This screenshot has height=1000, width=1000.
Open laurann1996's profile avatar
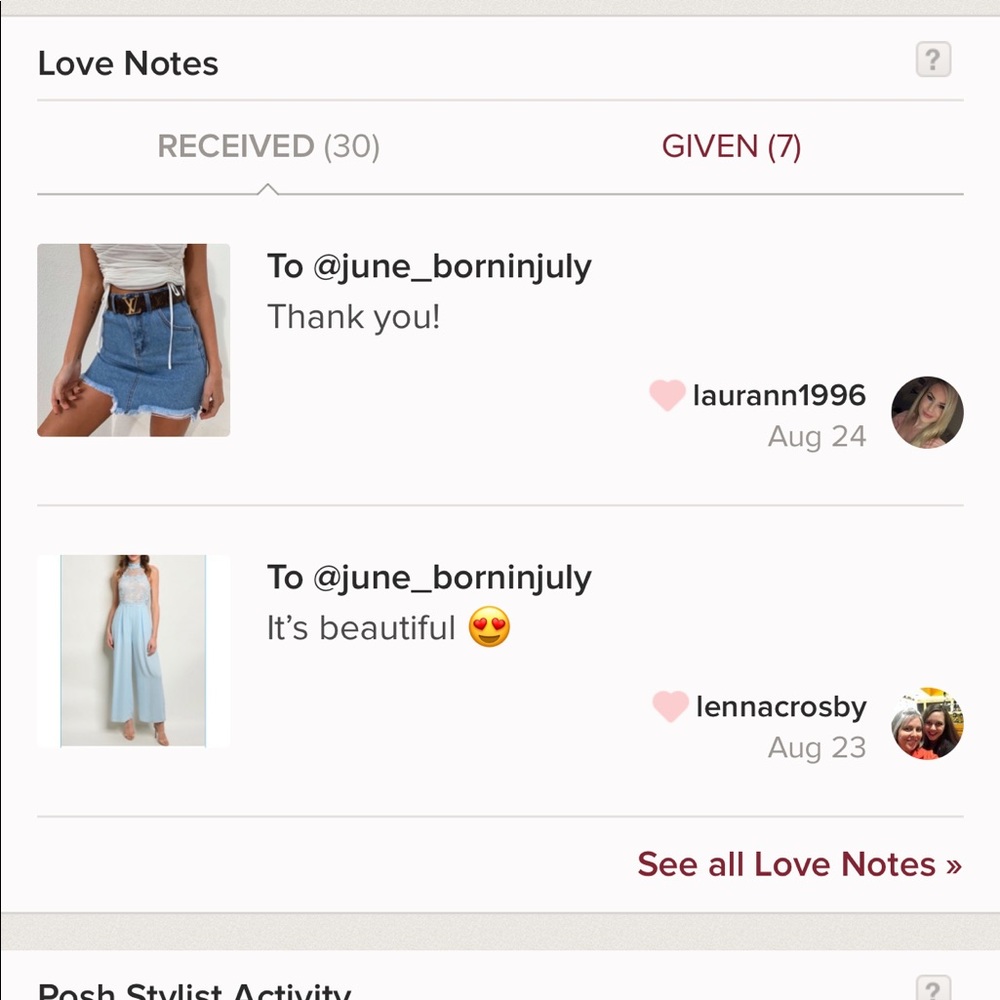tap(927, 412)
